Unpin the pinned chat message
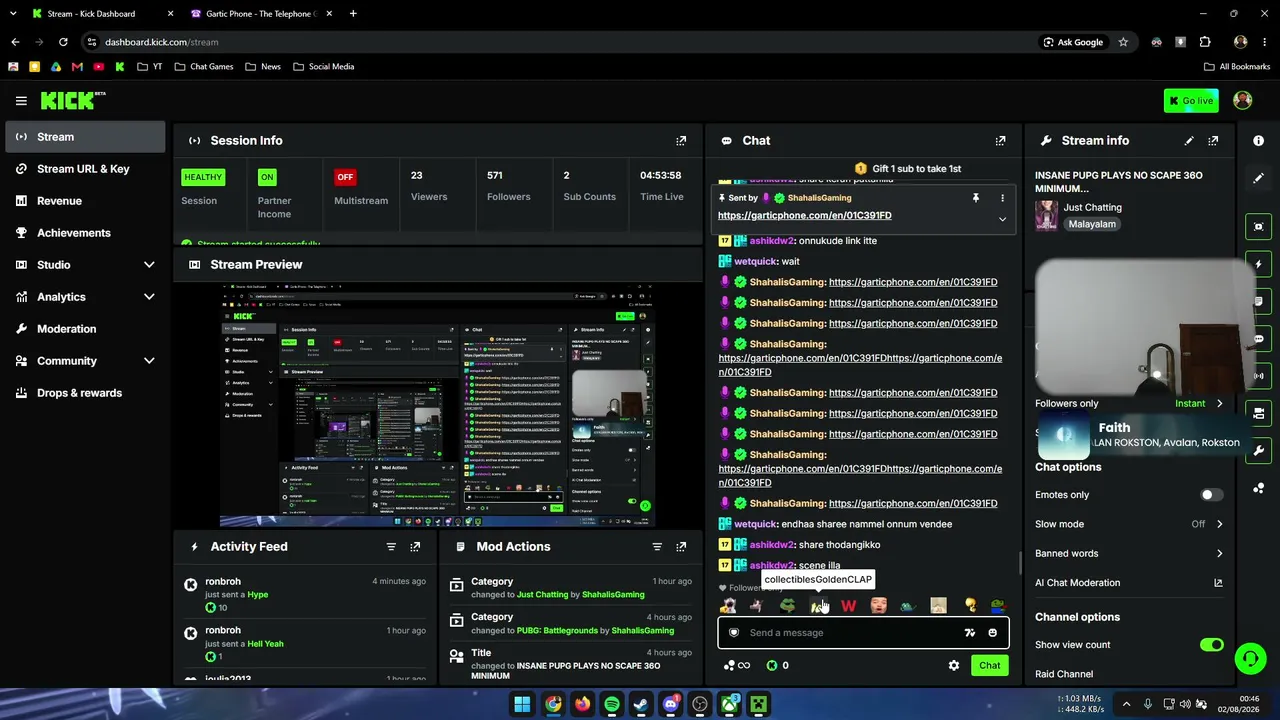This screenshot has height=720, width=1280. (976, 198)
